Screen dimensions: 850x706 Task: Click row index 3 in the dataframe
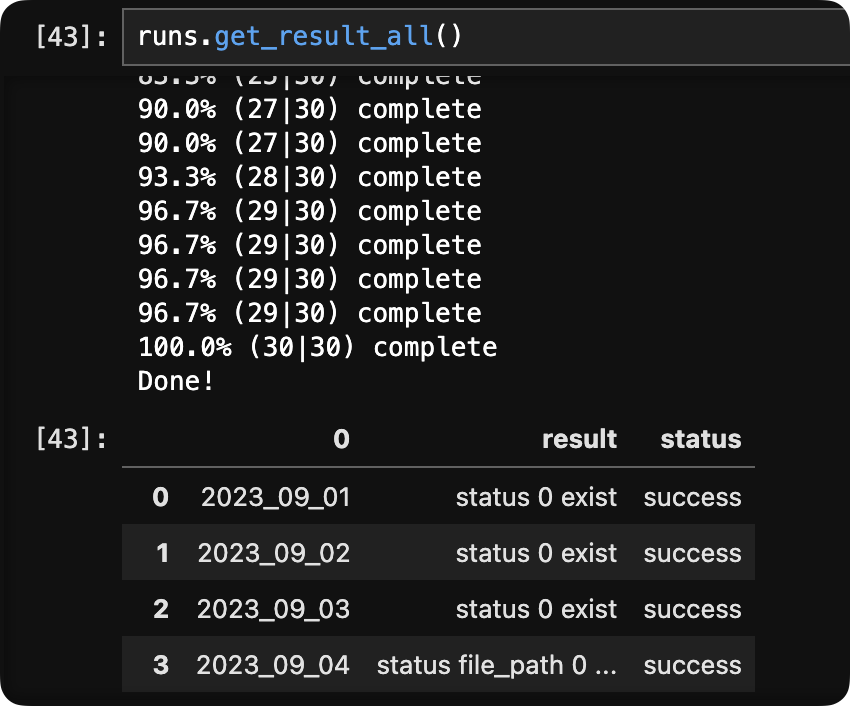pyautogui.click(x=161, y=665)
